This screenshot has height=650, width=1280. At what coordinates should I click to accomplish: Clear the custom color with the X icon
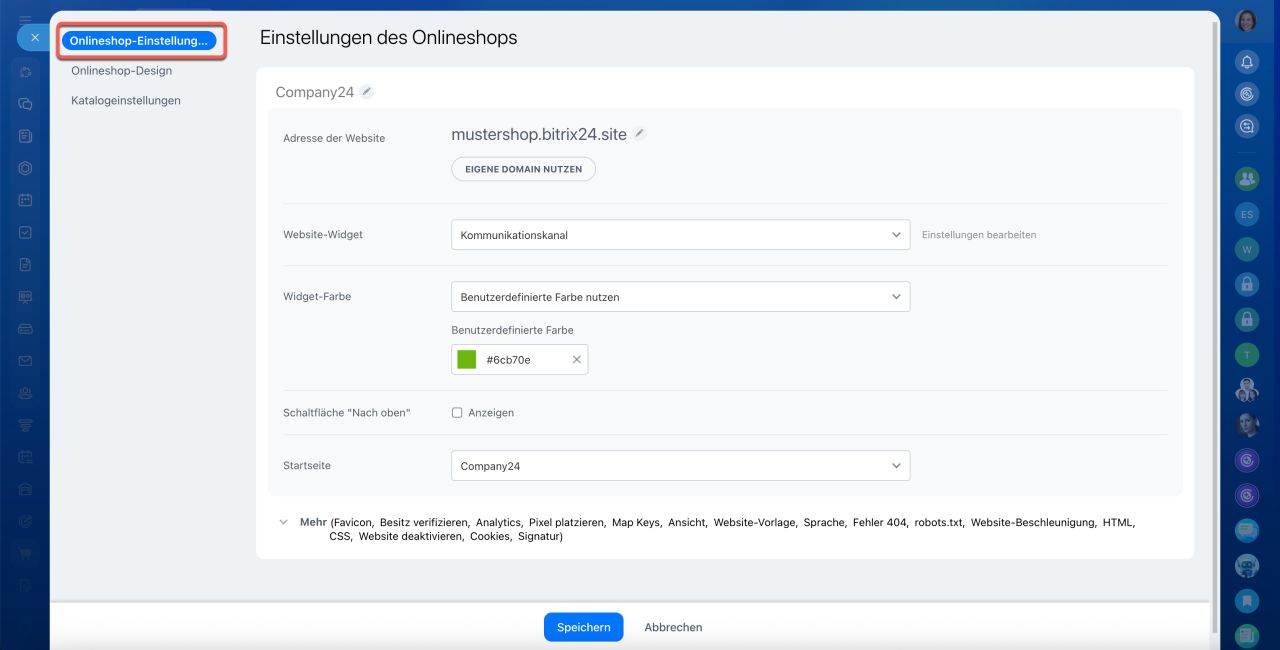click(576, 360)
